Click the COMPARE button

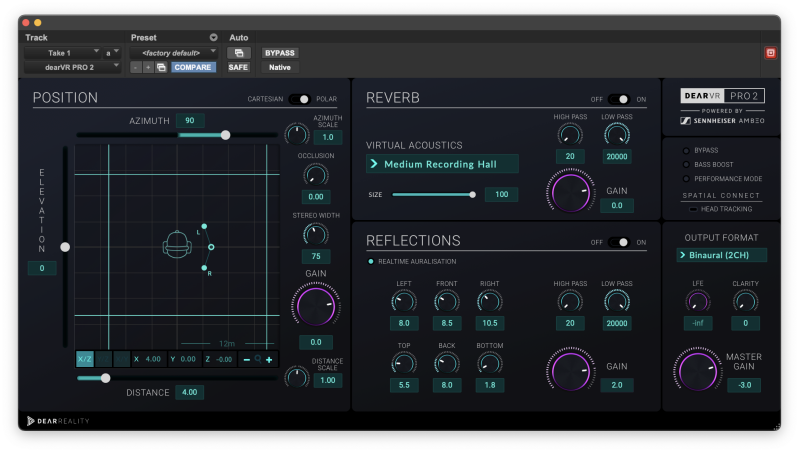pyautogui.click(x=193, y=67)
